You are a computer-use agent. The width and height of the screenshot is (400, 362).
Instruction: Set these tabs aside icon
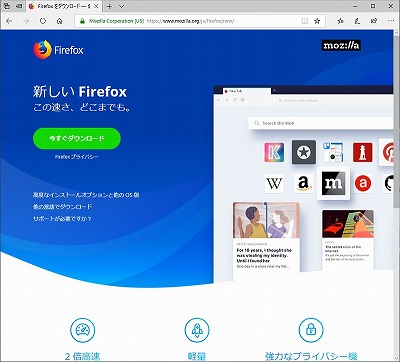coord(20,6)
